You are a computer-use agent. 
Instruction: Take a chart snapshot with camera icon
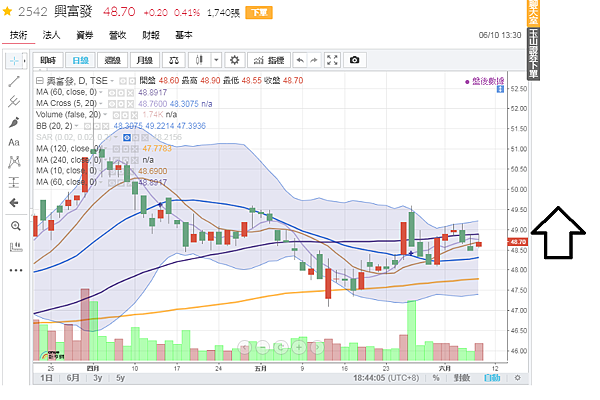pos(354,60)
